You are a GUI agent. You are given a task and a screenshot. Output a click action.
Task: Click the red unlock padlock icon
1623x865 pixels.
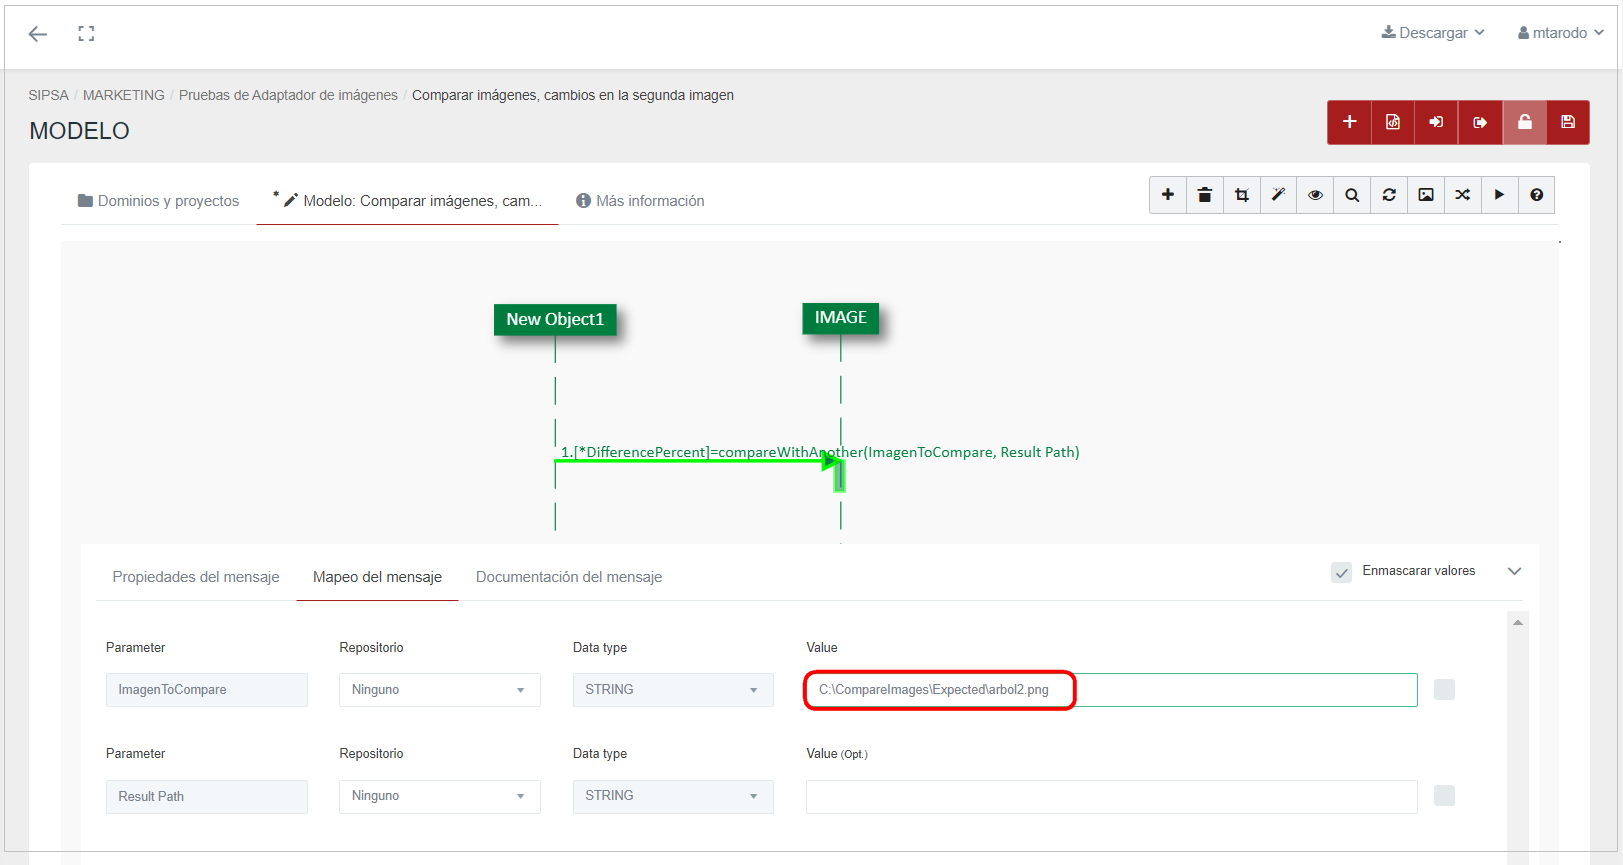[x=1524, y=122]
